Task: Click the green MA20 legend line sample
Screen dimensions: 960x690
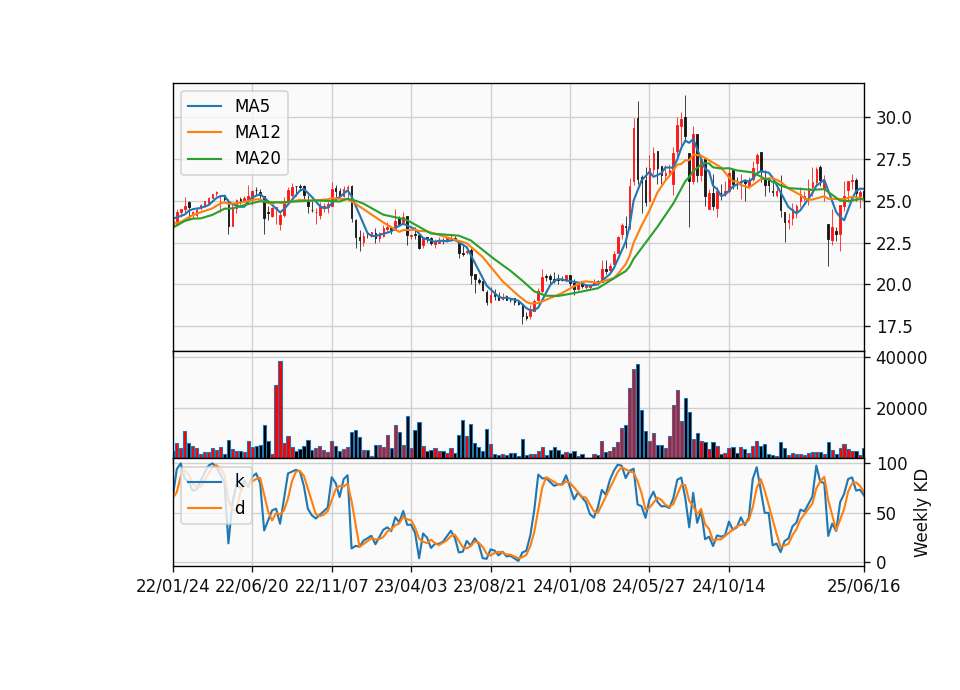Action: (204, 159)
